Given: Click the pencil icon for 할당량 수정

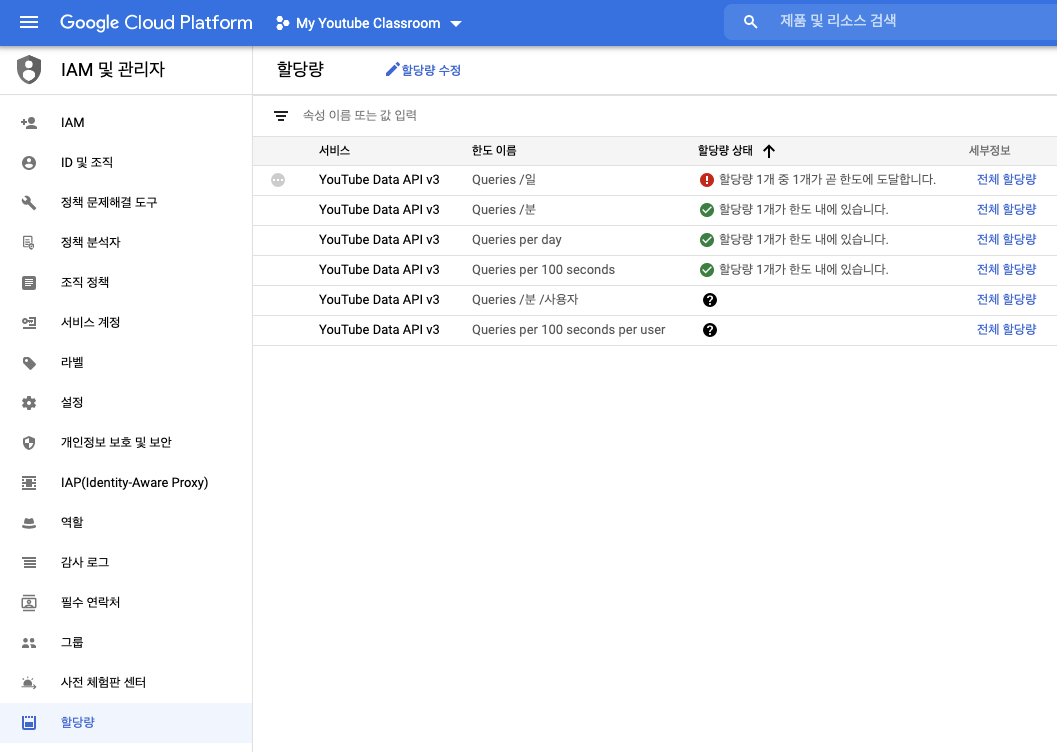Looking at the screenshot, I should [392, 69].
